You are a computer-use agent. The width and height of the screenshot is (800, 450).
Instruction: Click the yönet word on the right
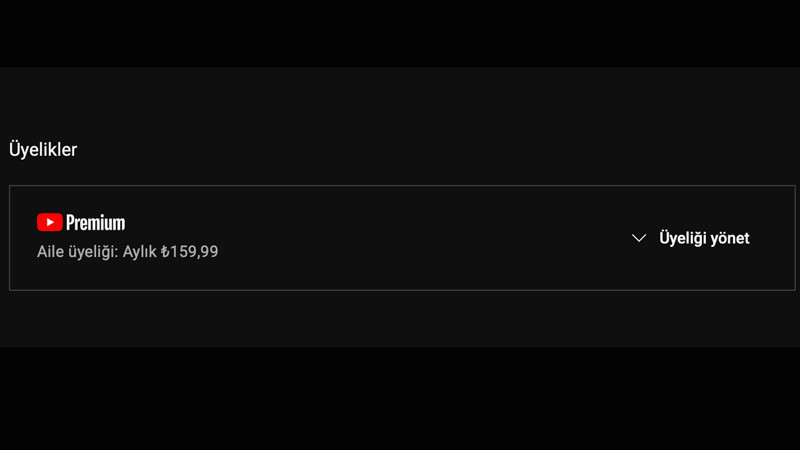729,238
